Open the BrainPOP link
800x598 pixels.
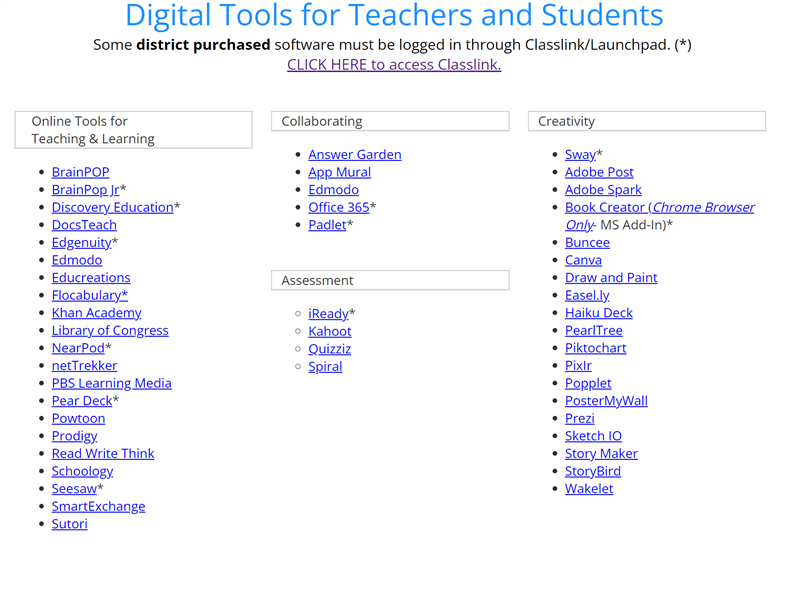[81, 172]
